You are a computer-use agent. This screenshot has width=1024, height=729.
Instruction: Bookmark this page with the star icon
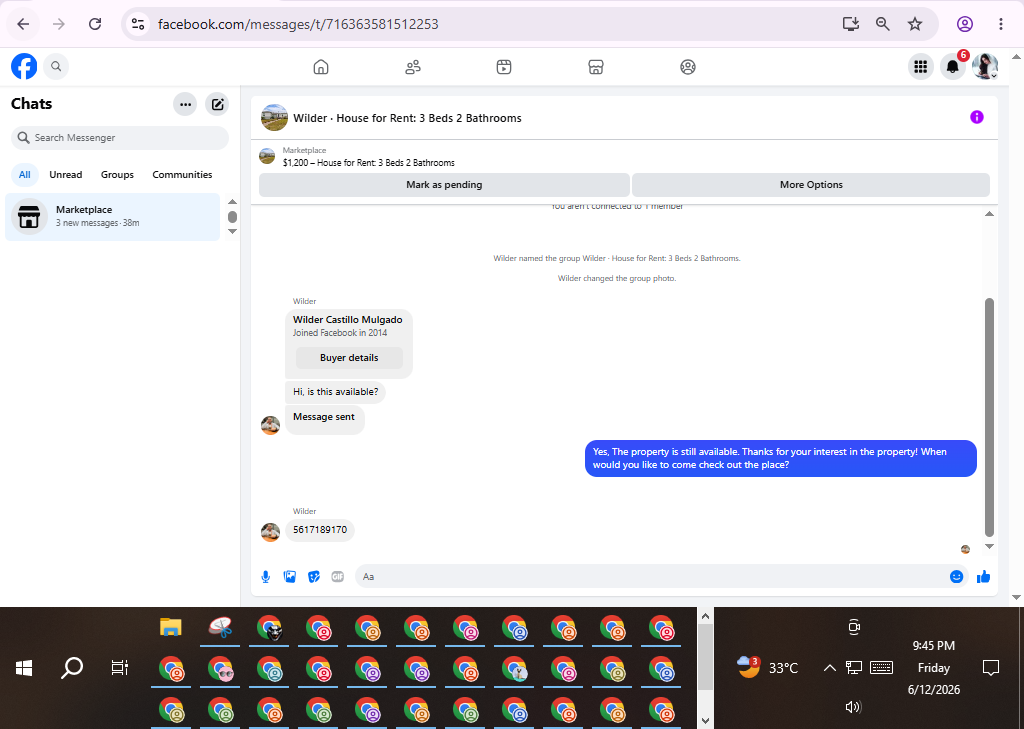pos(915,24)
